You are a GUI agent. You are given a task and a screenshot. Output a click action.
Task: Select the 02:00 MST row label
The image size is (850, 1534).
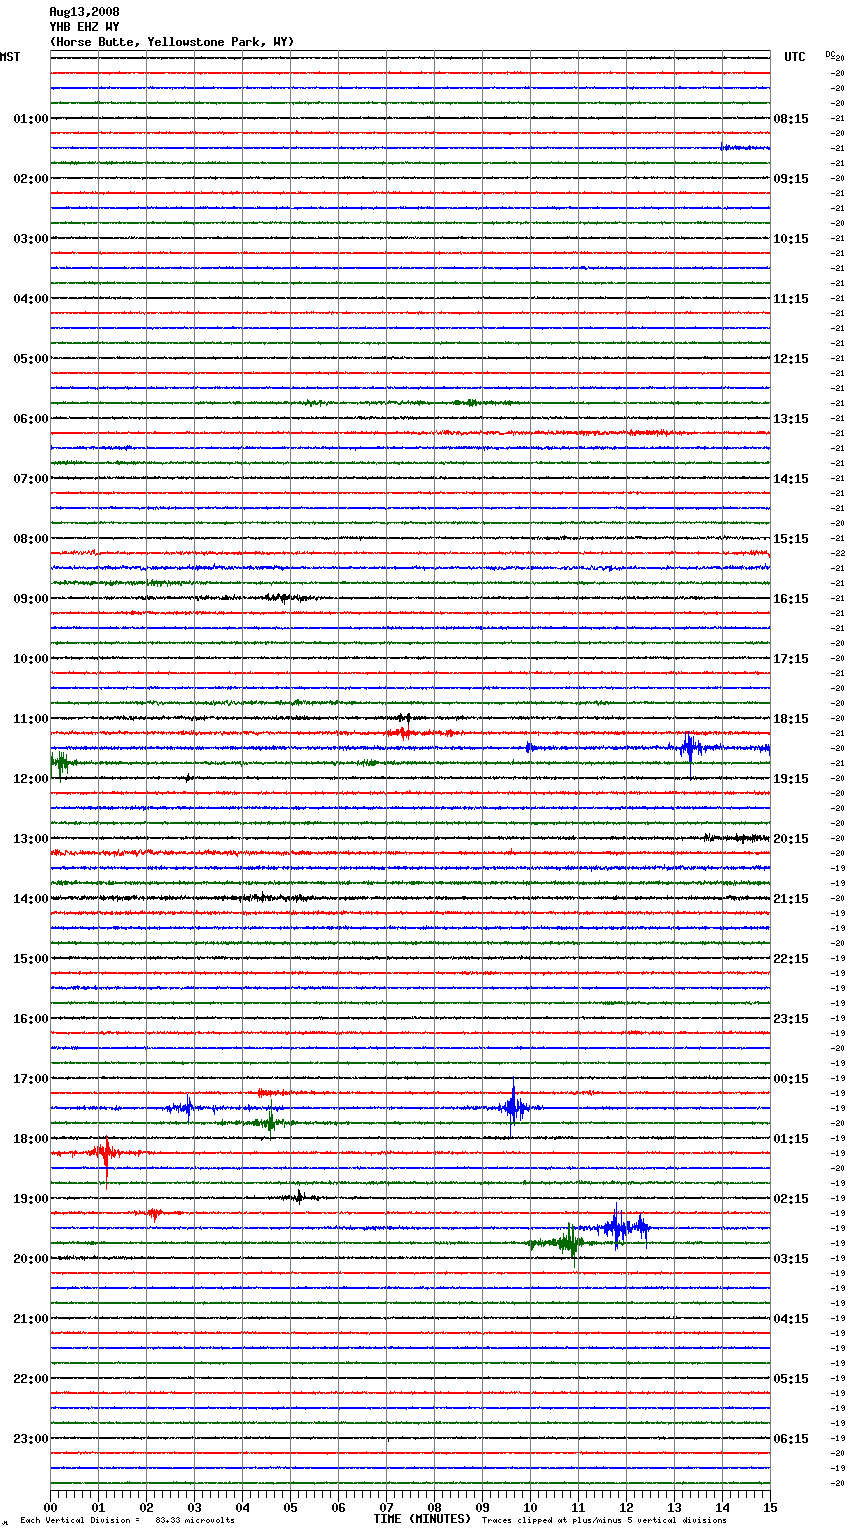click(30, 179)
